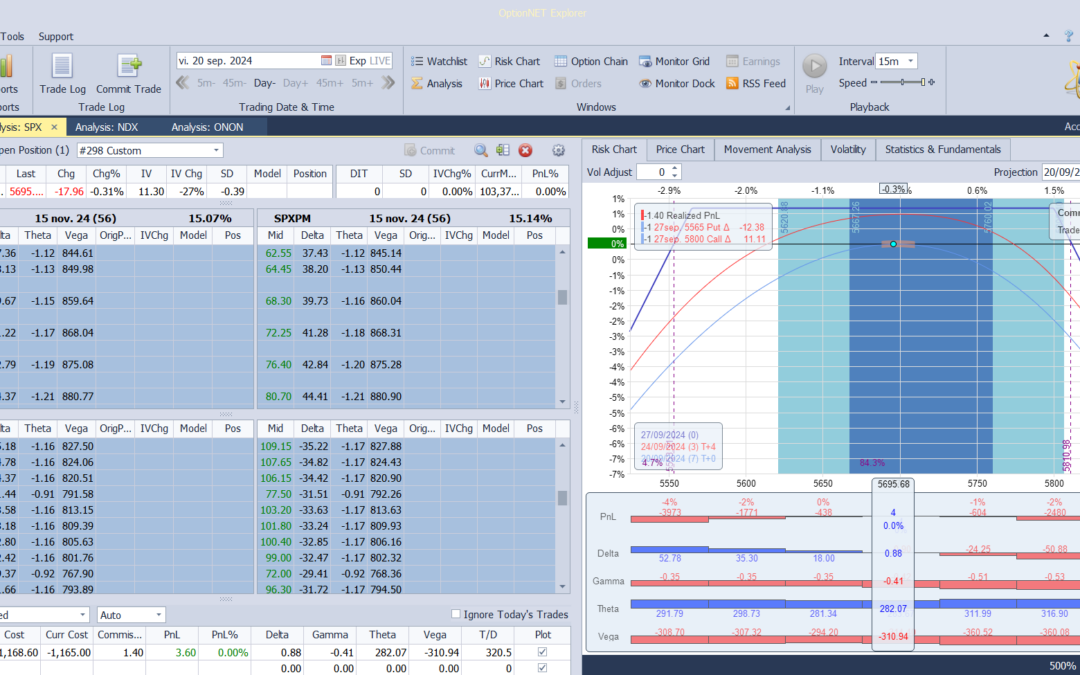Click the calls table vertical scrollbar thumb

[562, 297]
